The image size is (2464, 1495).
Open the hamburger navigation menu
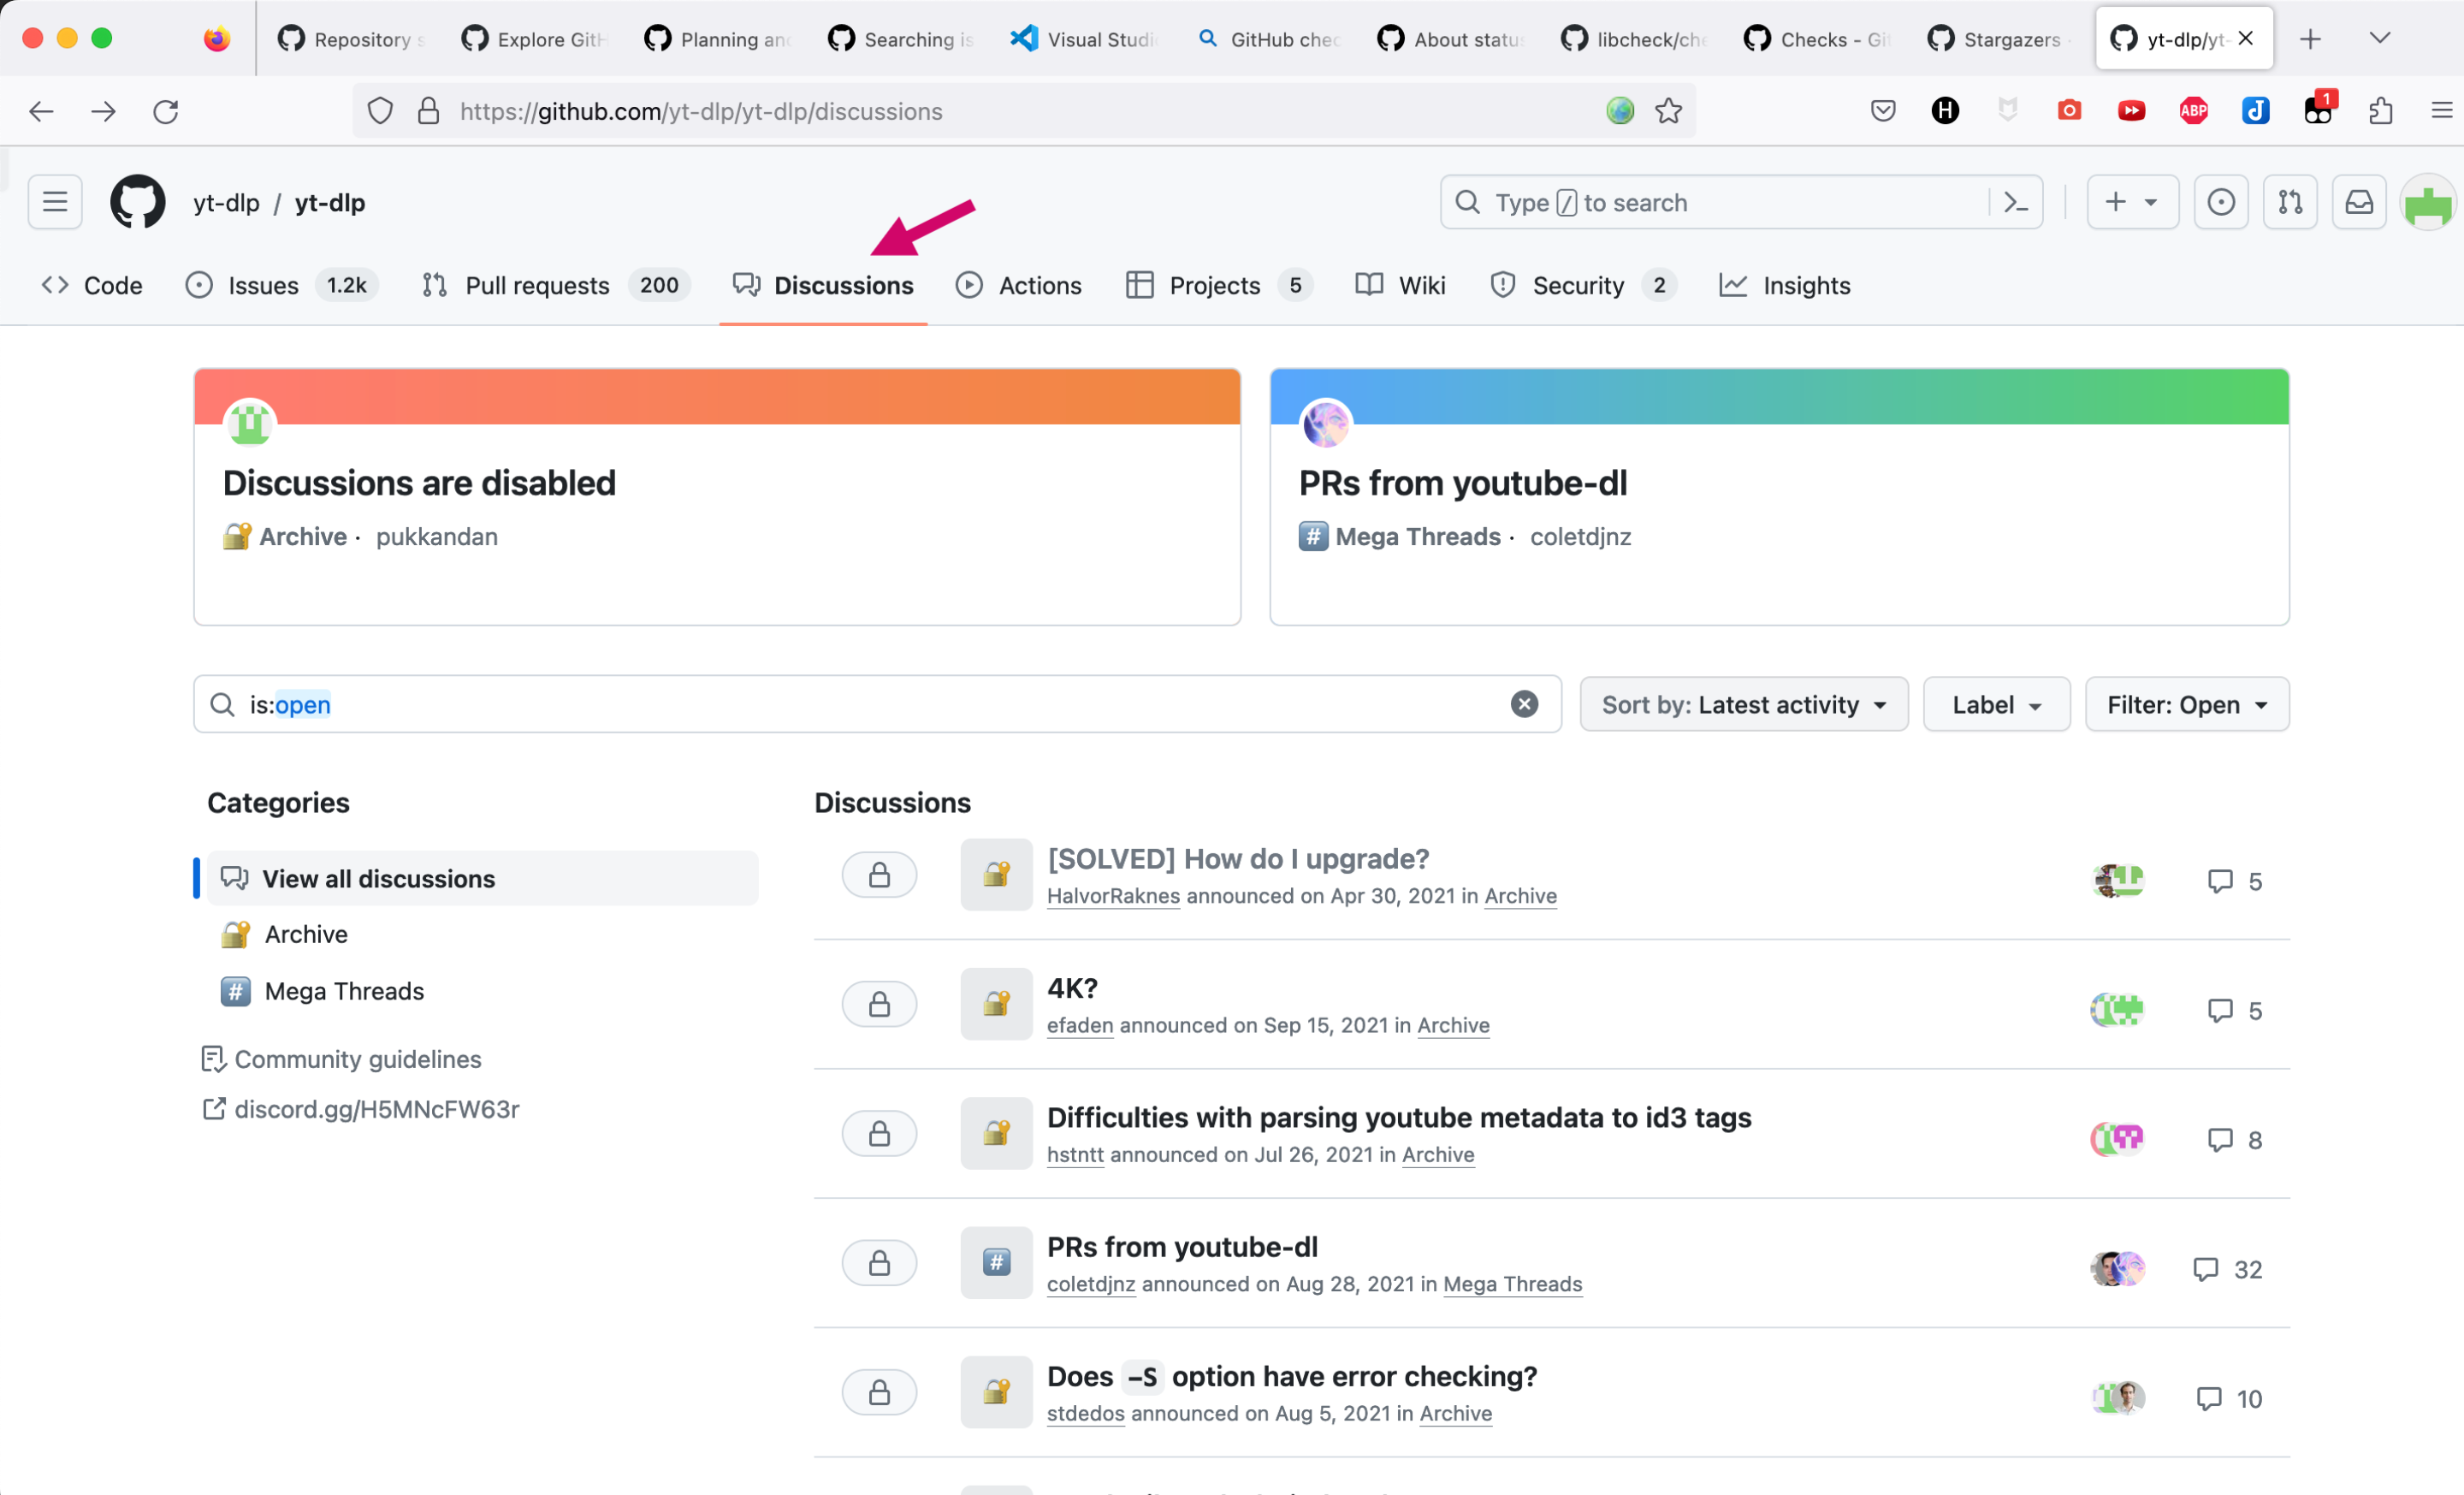(55, 203)
